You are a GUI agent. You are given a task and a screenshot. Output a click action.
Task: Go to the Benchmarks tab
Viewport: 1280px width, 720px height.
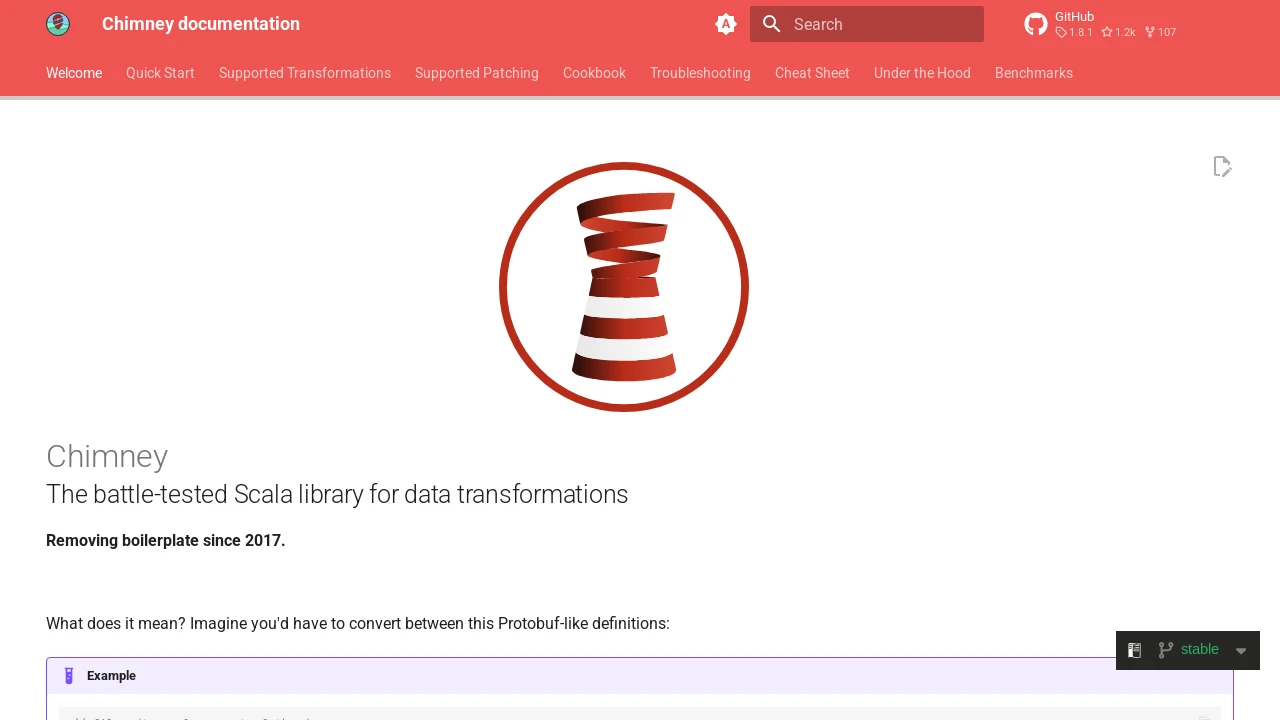[x=1034, y=73]
